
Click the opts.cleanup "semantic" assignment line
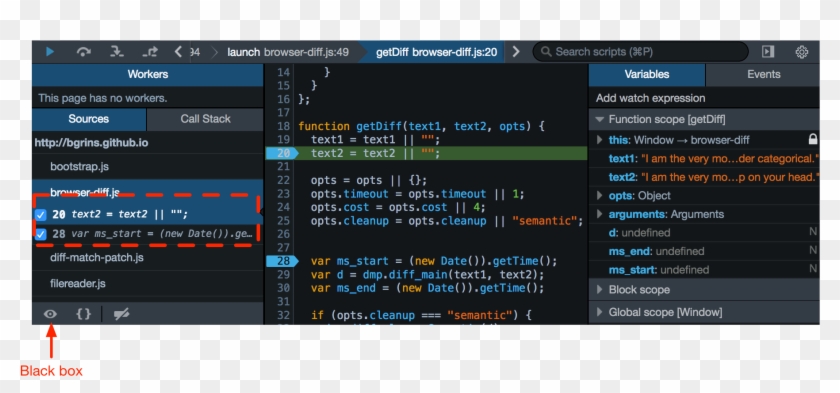click(x=447, y=221)
